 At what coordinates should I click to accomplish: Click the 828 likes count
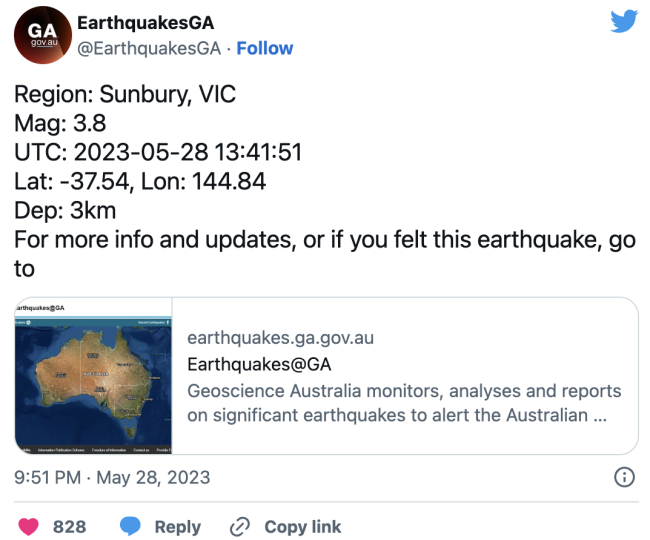70,527
